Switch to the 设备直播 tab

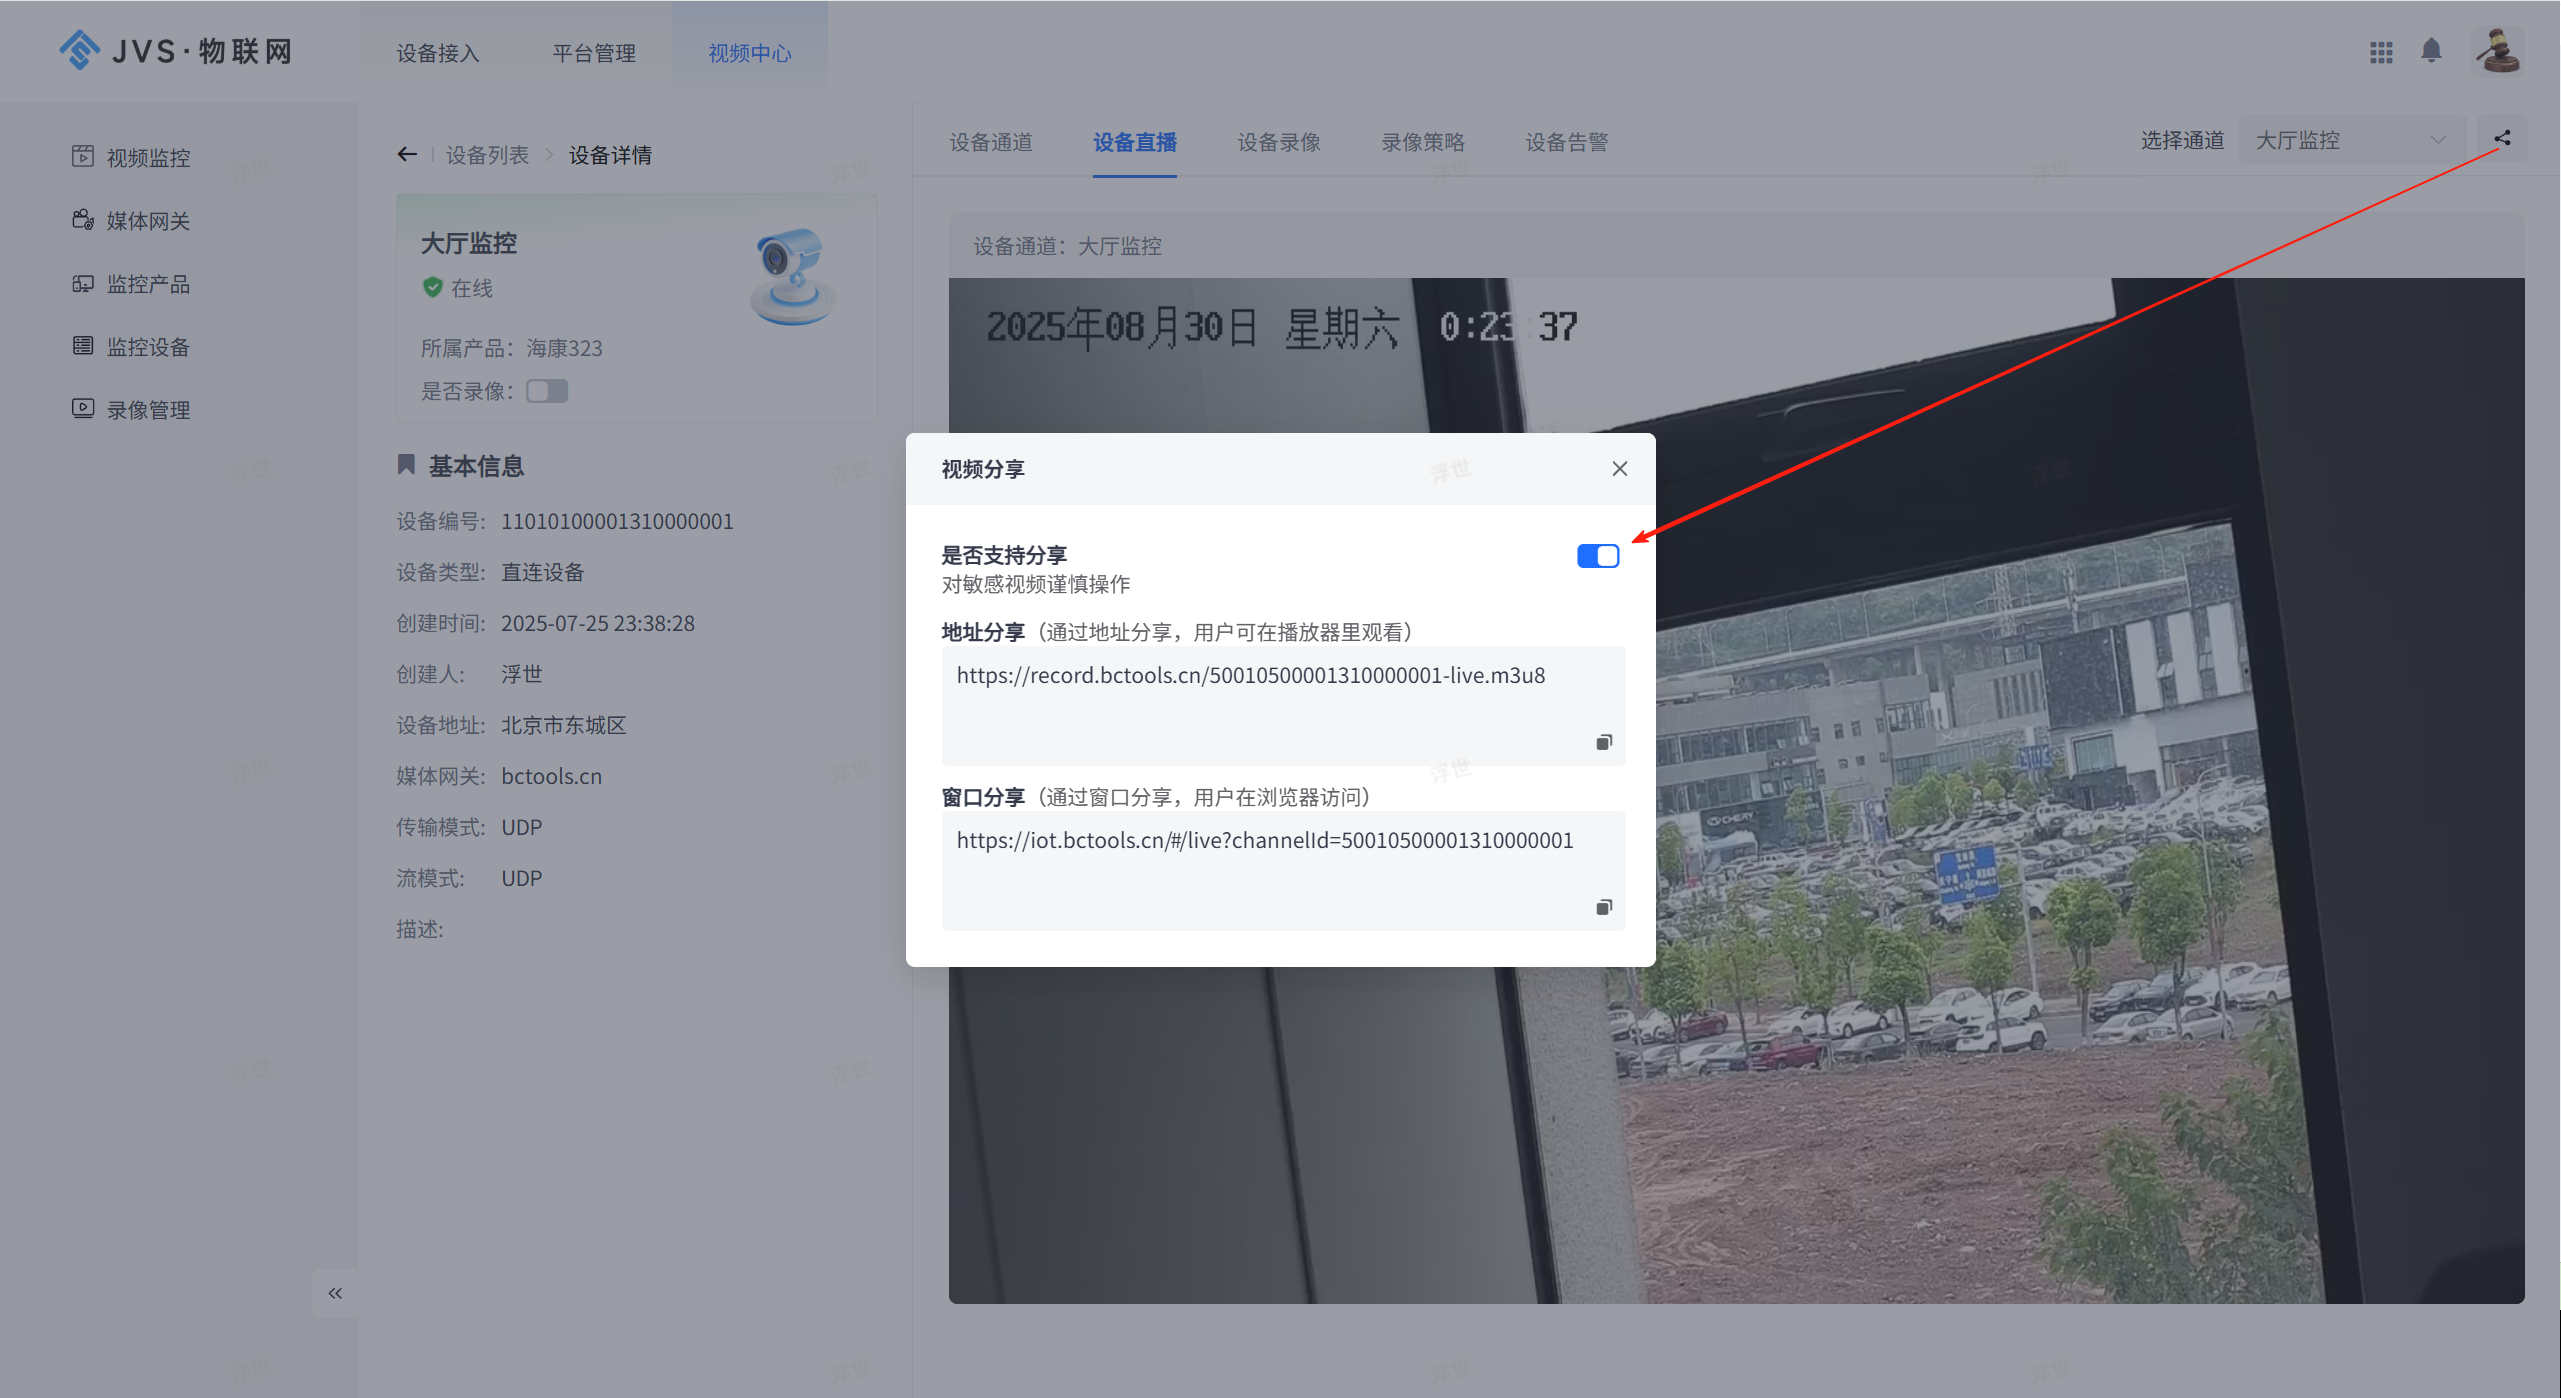coord(1135,142)
